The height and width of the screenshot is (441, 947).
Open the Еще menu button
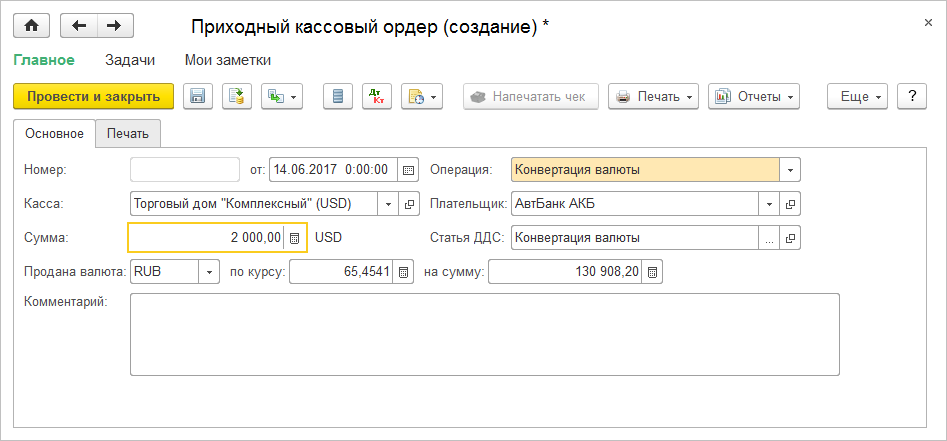coord(858,96)
